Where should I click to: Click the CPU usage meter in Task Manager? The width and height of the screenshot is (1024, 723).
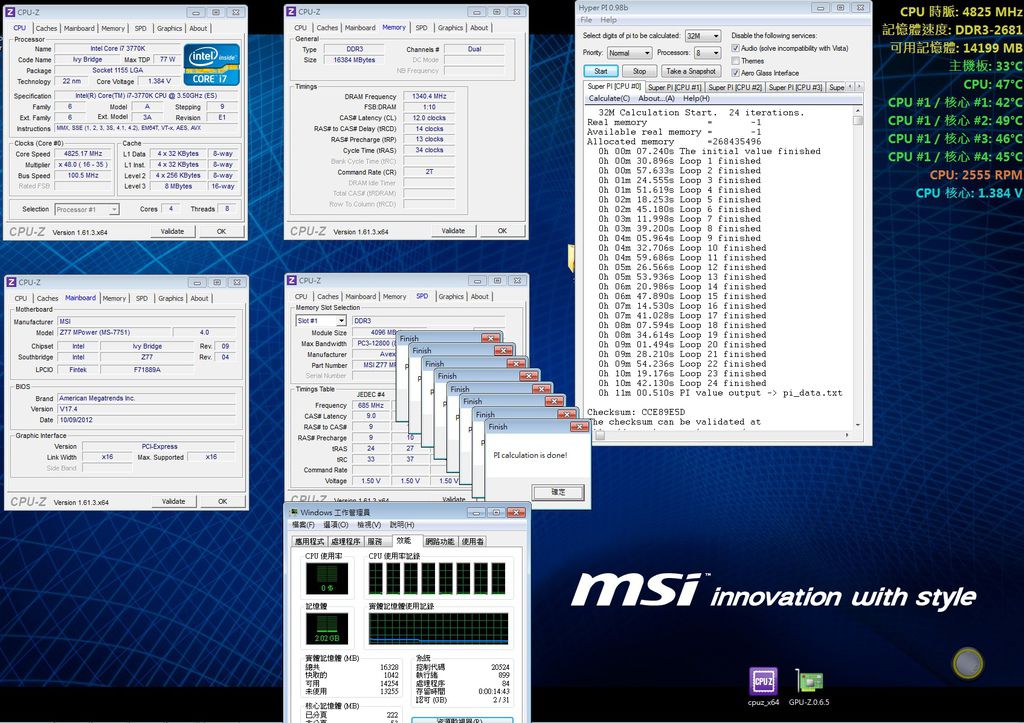[327, 578]
